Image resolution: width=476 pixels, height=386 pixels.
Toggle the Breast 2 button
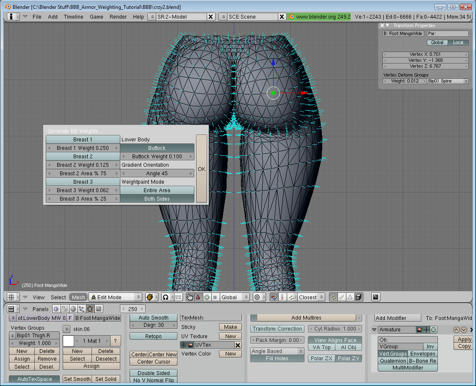[83, 156]
